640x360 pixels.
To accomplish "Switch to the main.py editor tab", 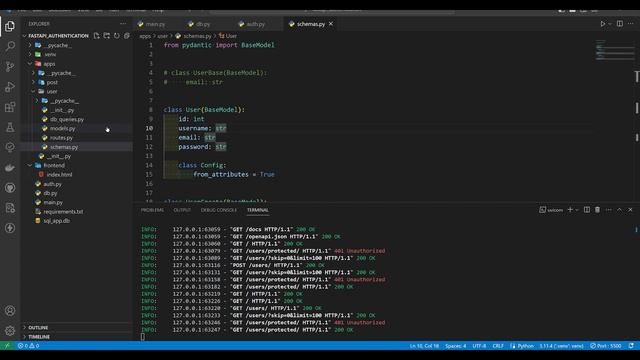I will point(155,24).
